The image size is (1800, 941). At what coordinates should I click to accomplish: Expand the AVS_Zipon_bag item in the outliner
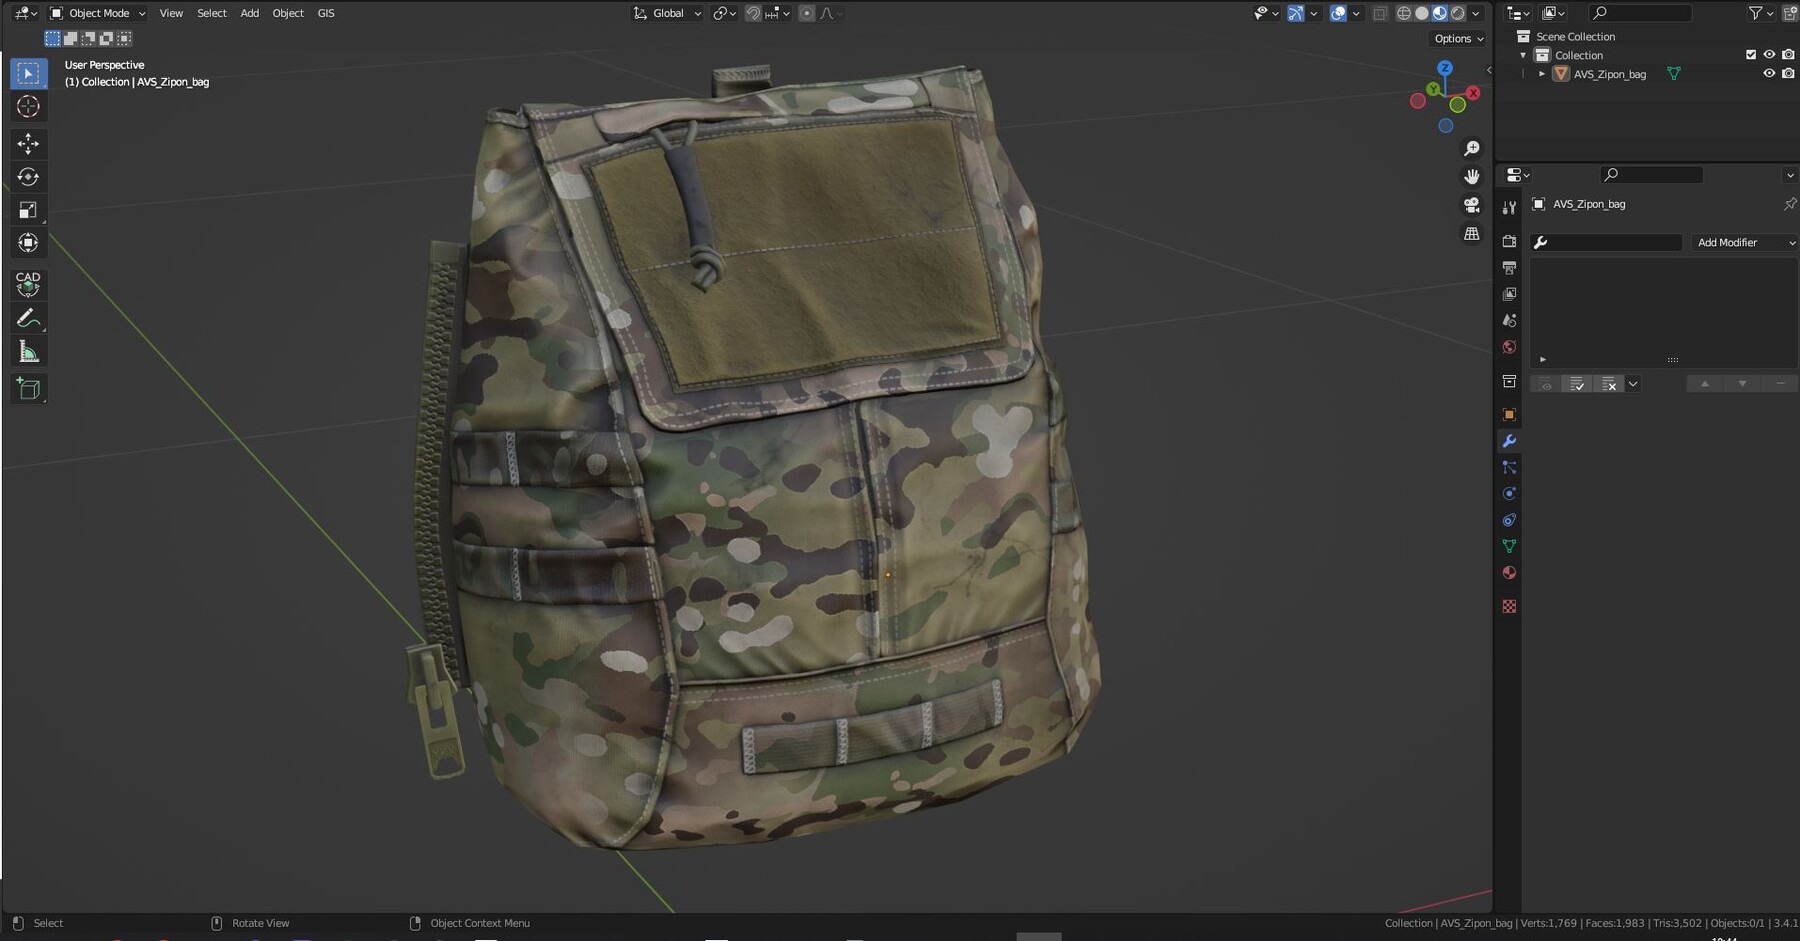click(1541, 73)
